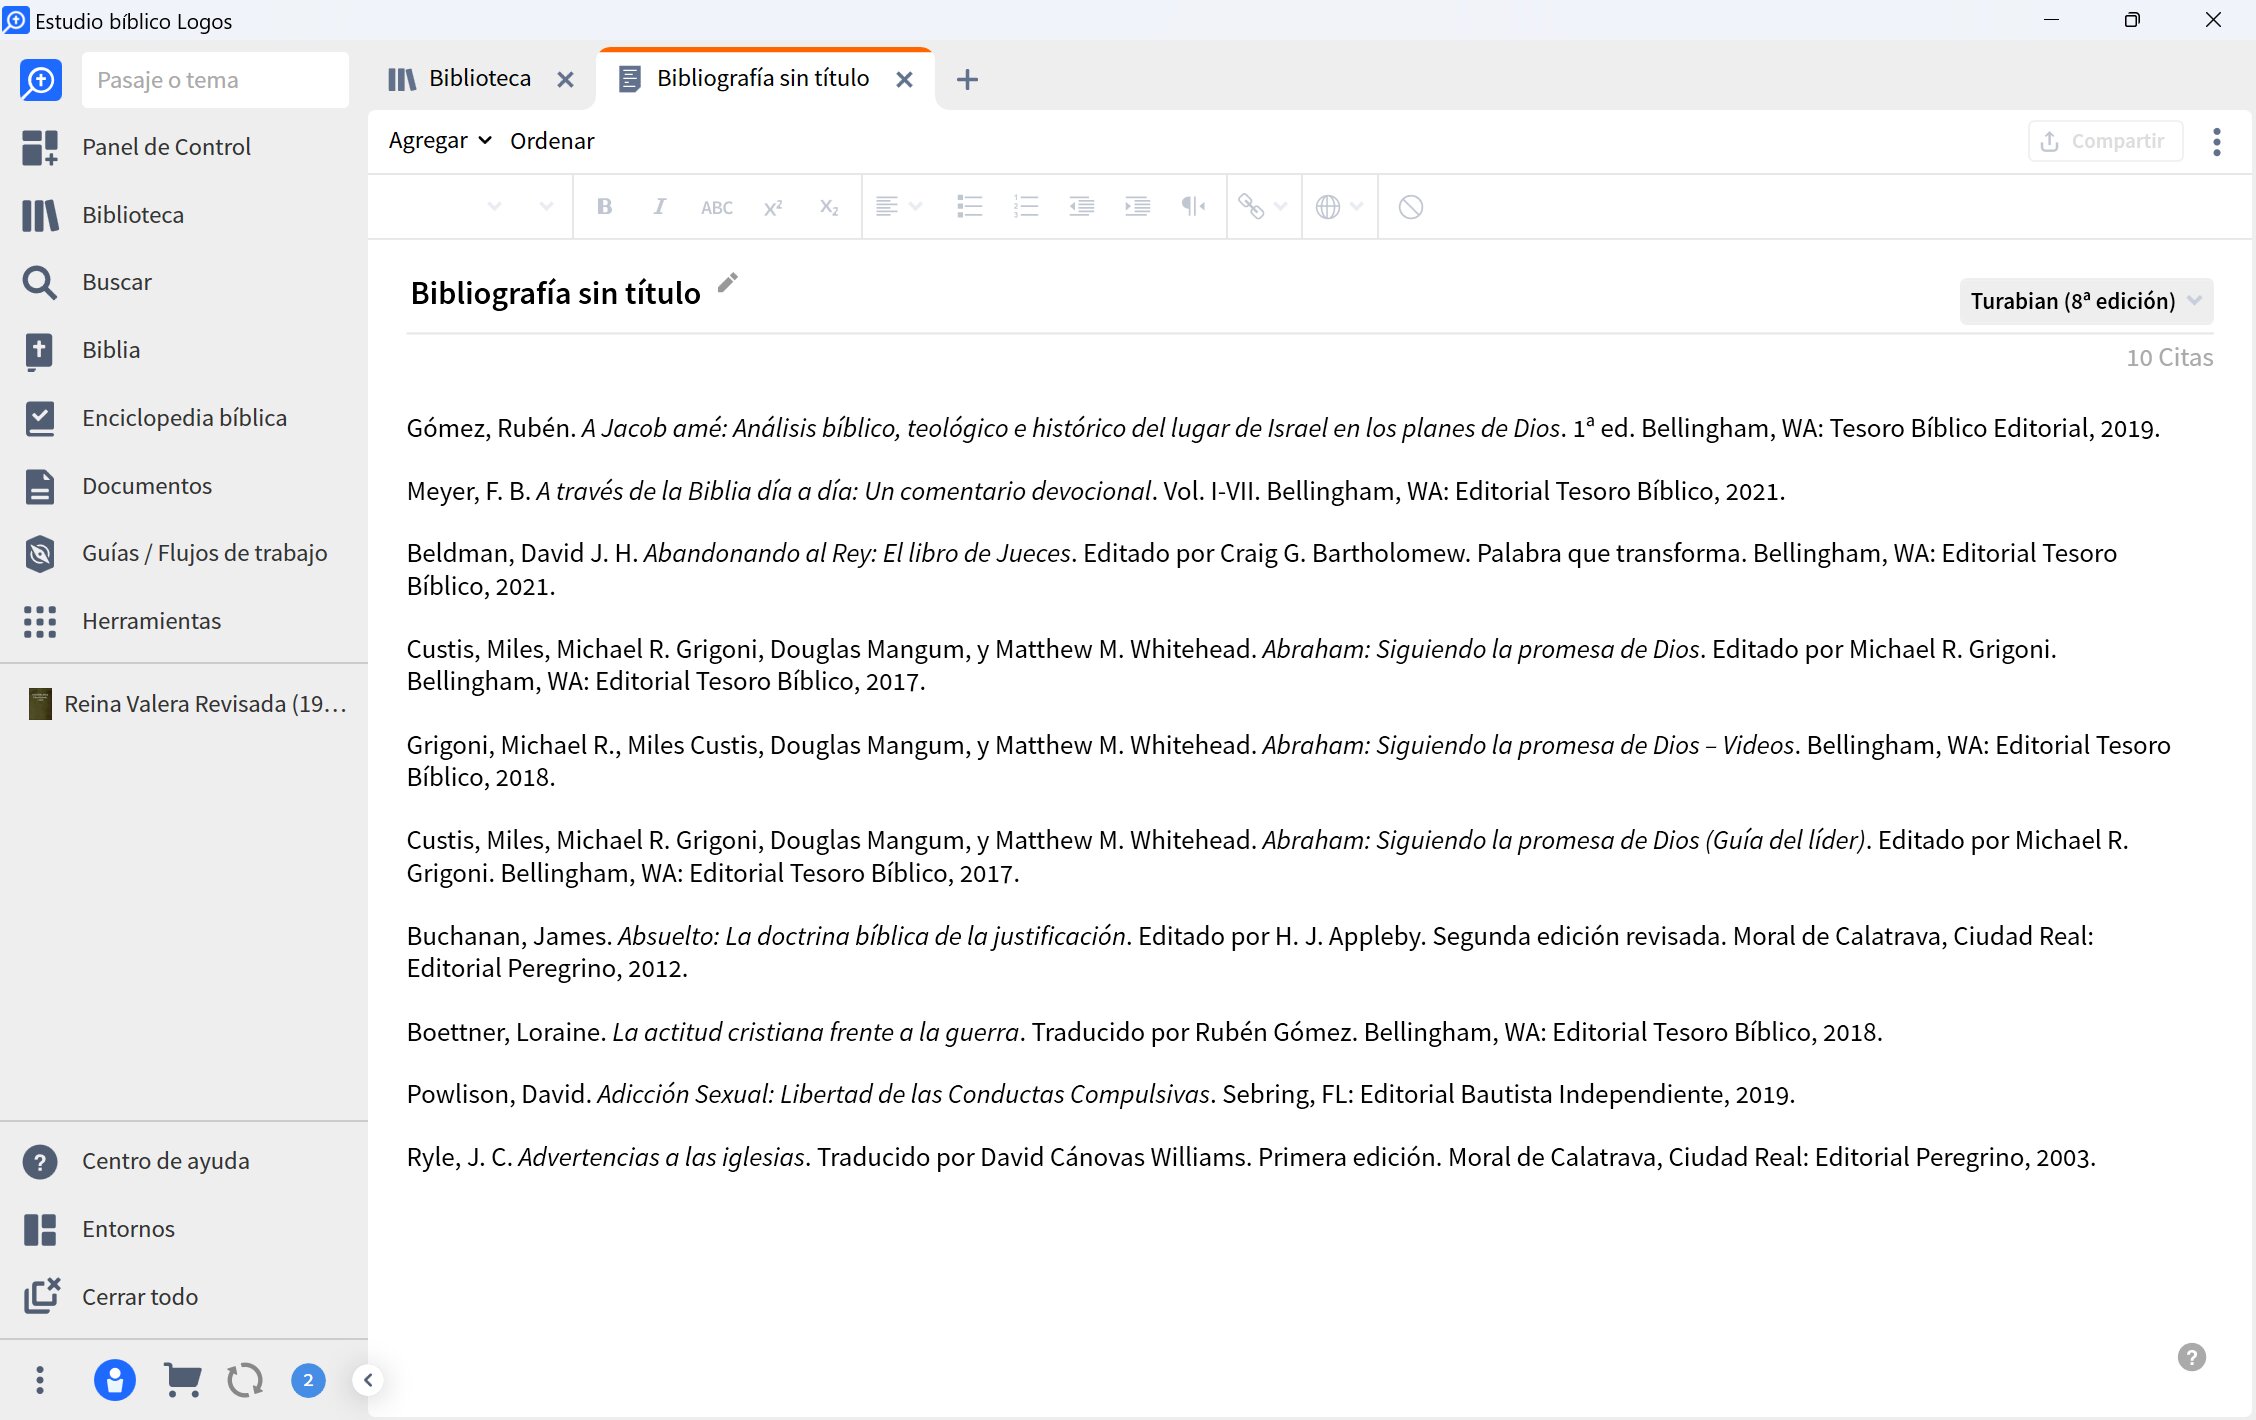Open the notifications badge showing 2
This screenshot has width=2256, height=1420.
(x=308, y=1380)
